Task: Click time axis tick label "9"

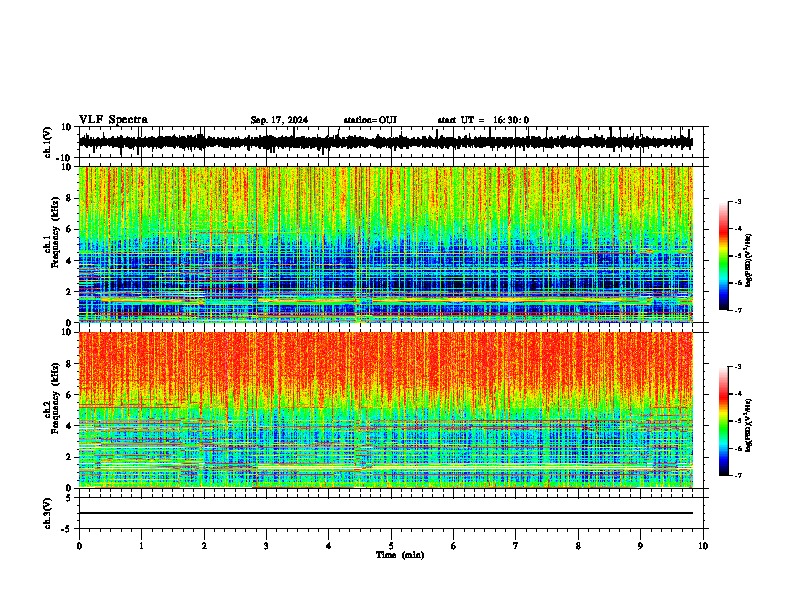Action: pos(640,546)
